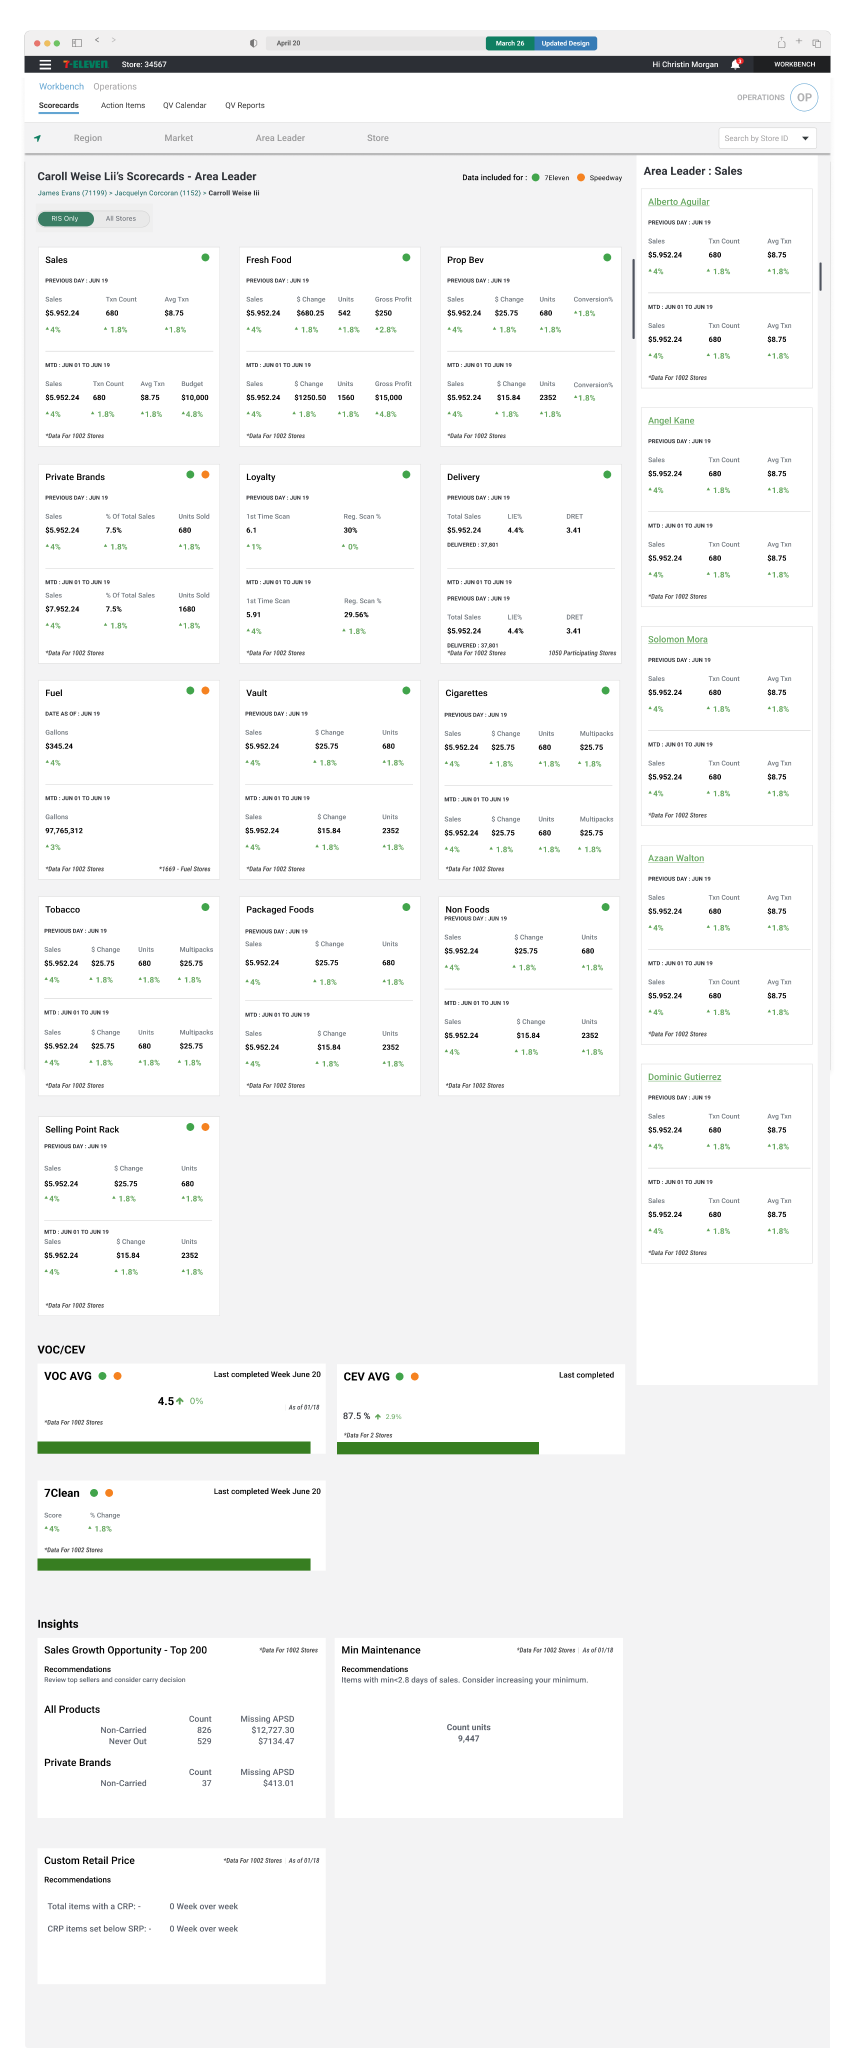
Task: Expand the Search by Store ID dropdown arrow
Action: pos(806,138)
